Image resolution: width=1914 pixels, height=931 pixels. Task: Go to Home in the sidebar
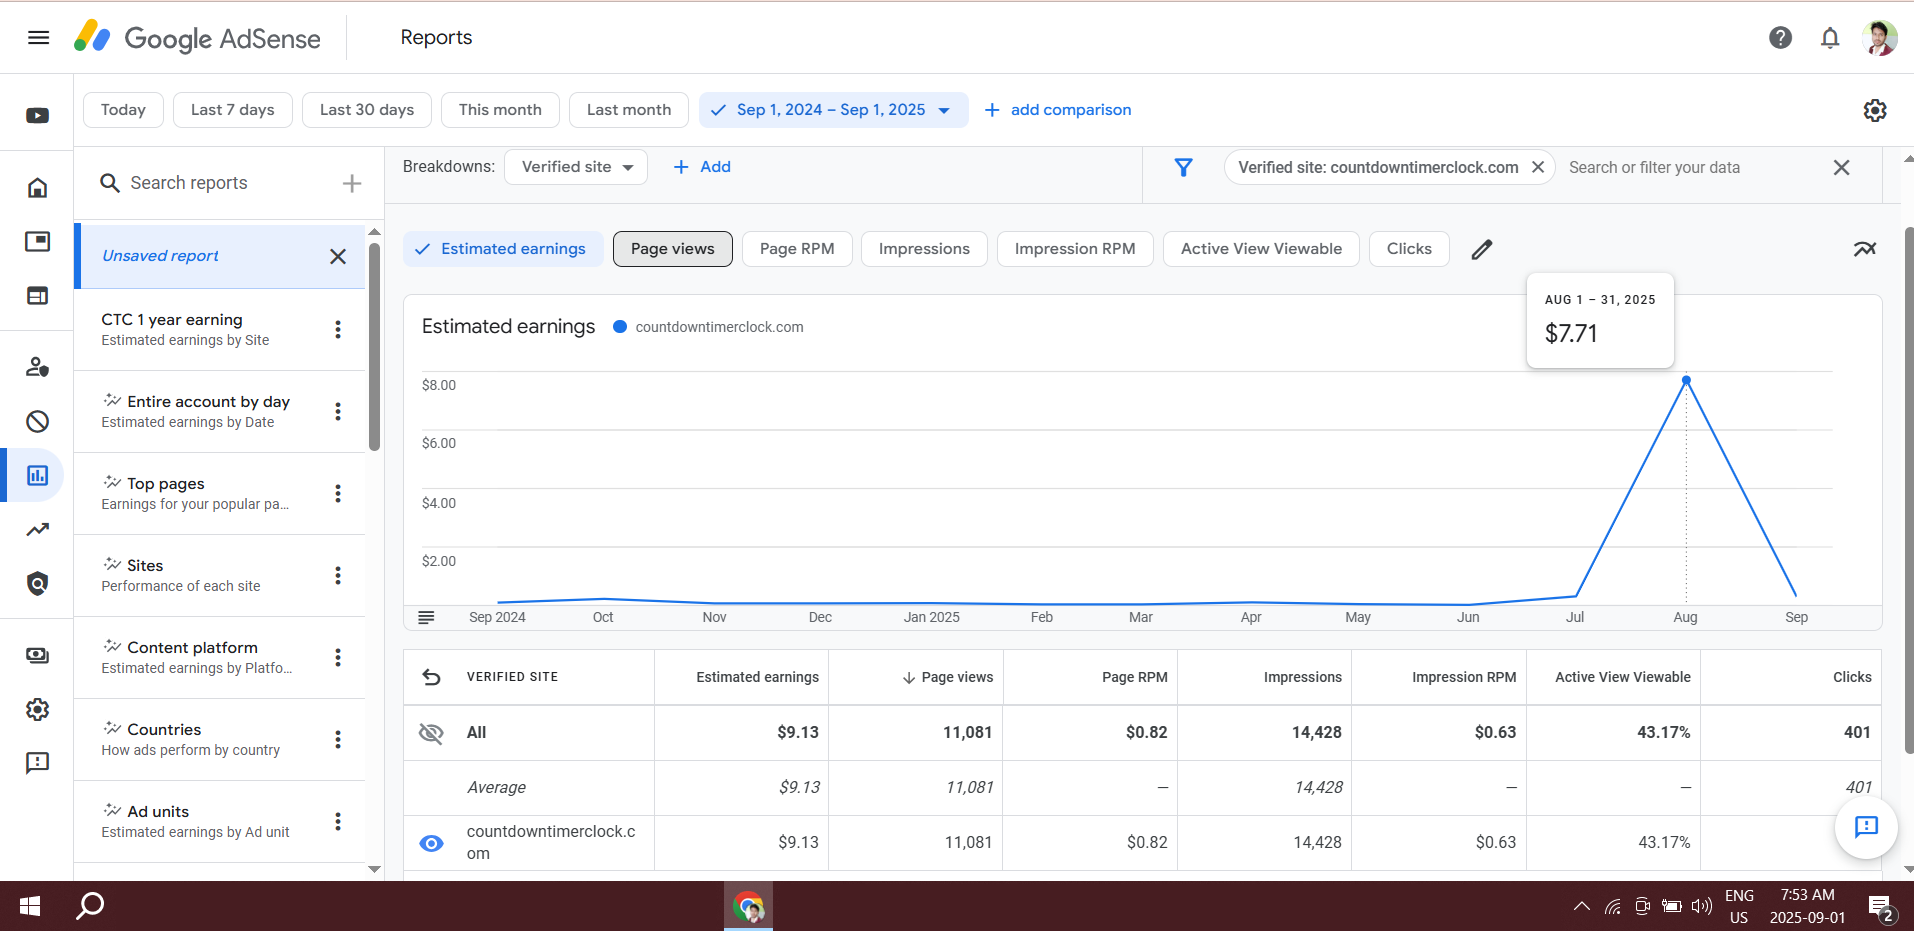[x=38, y=188]
